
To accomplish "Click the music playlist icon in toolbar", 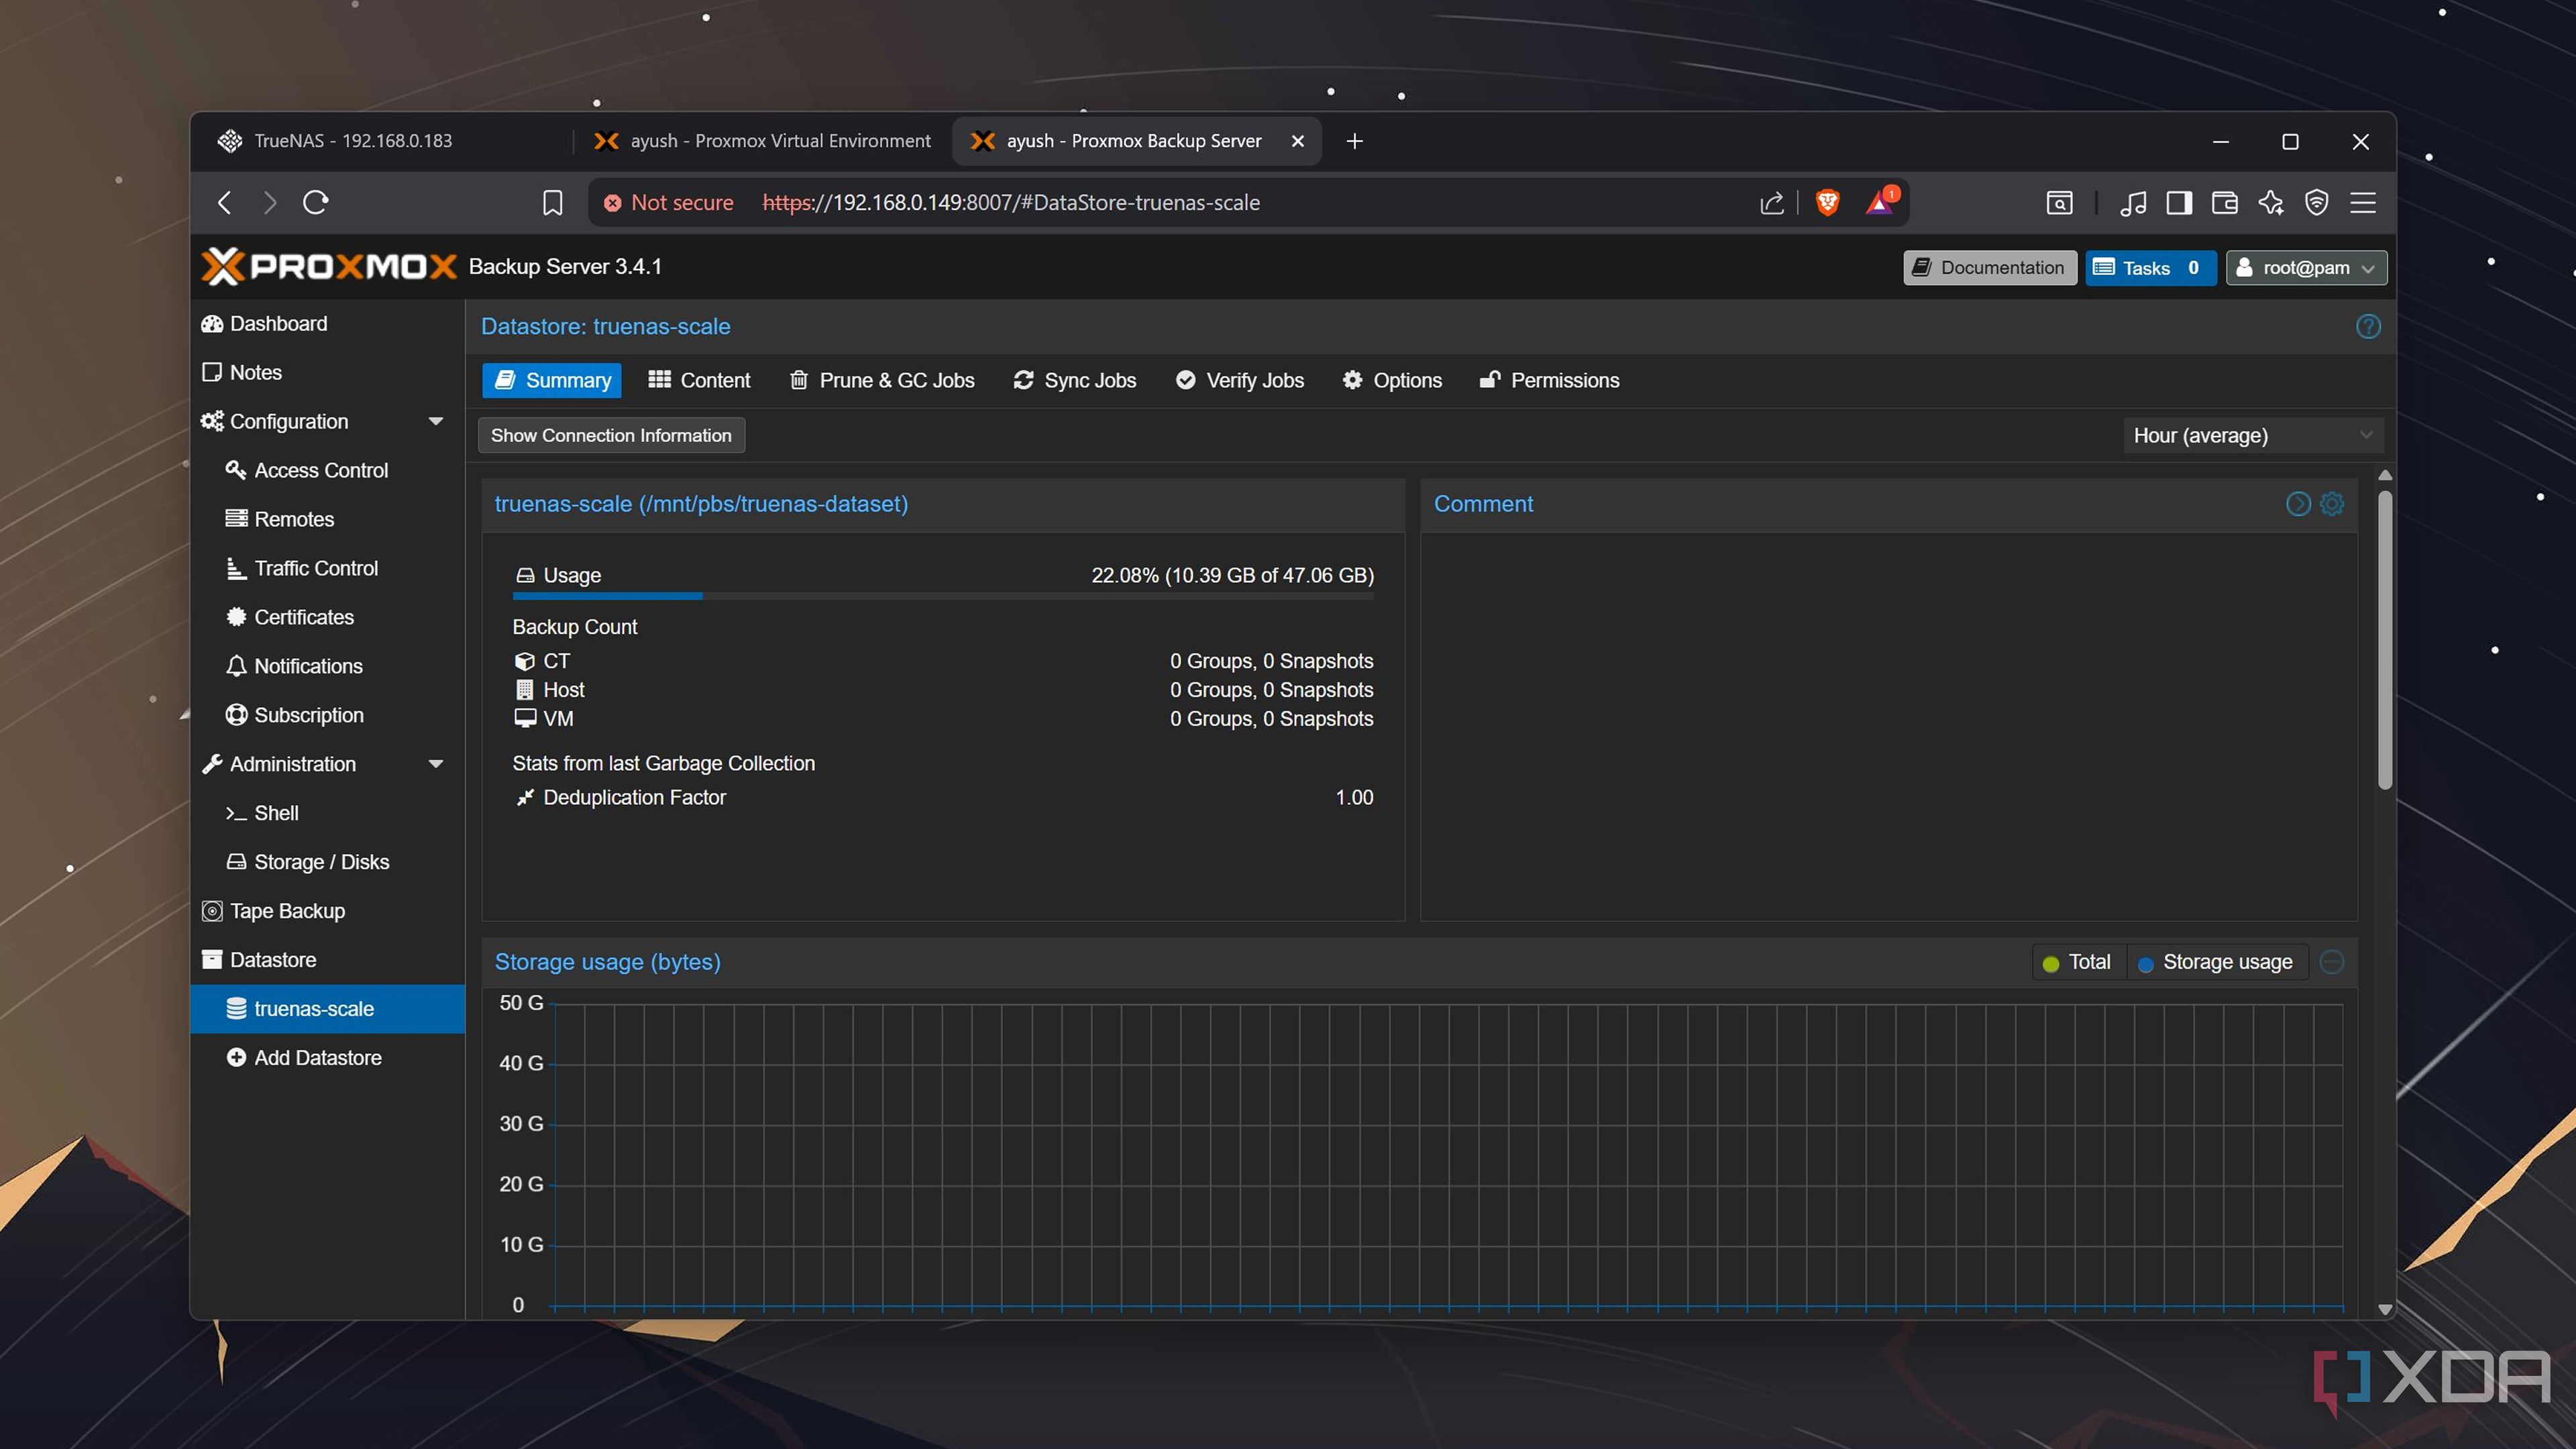I will pyautogui.click(x=2133, y=203).
